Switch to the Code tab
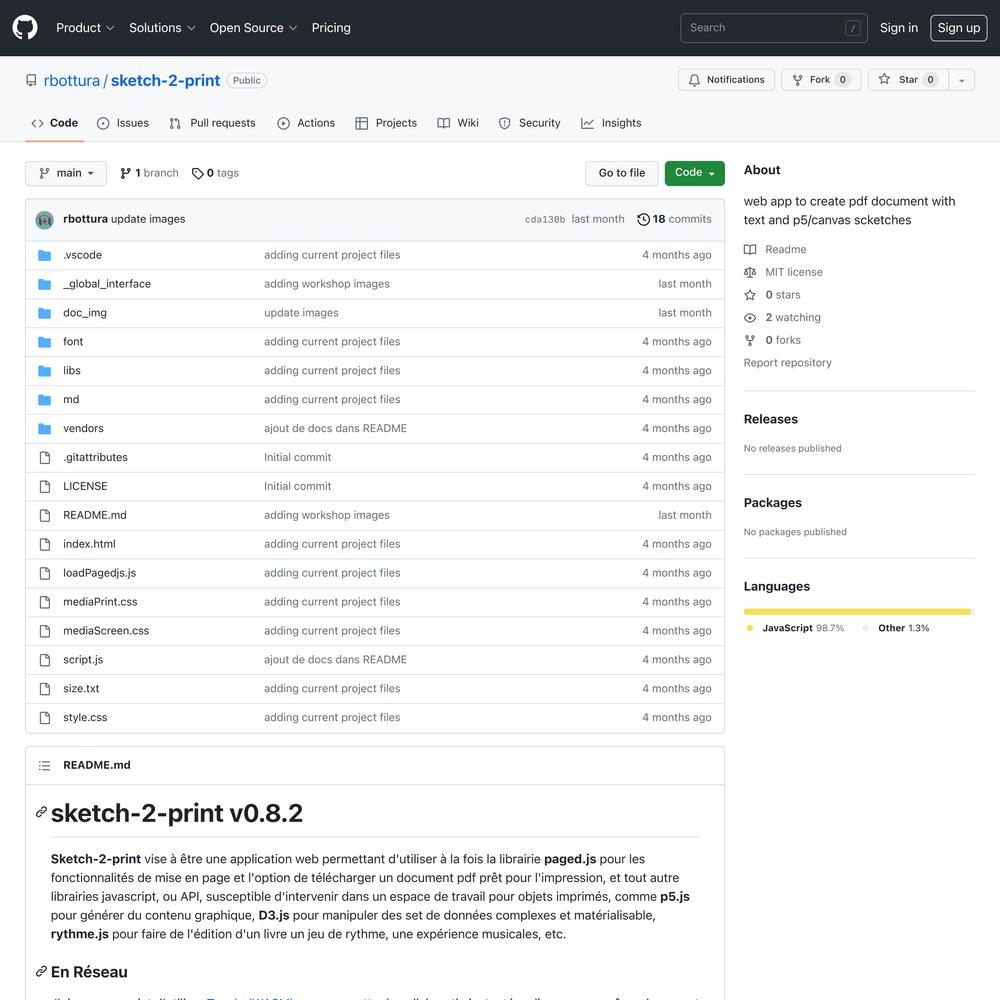The image size is (1000, 1000). pos(55,123)
